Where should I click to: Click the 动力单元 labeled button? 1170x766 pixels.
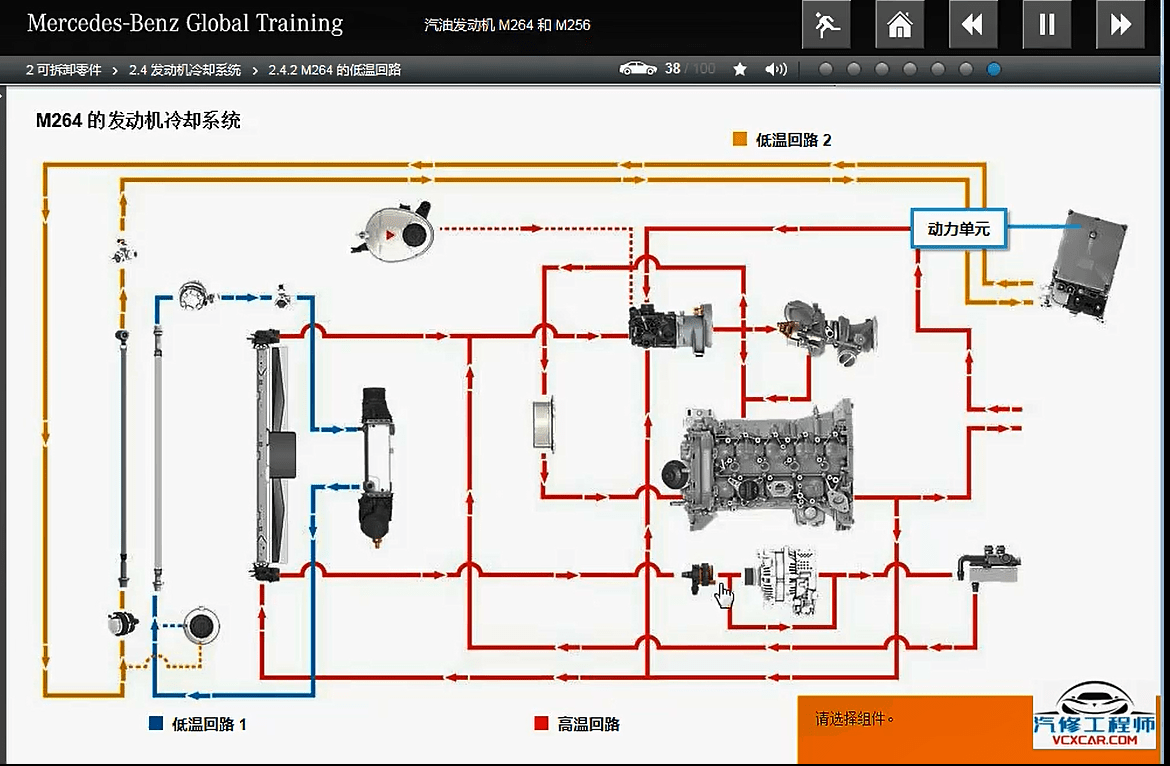pyautogui.click(x=957, y=229)
